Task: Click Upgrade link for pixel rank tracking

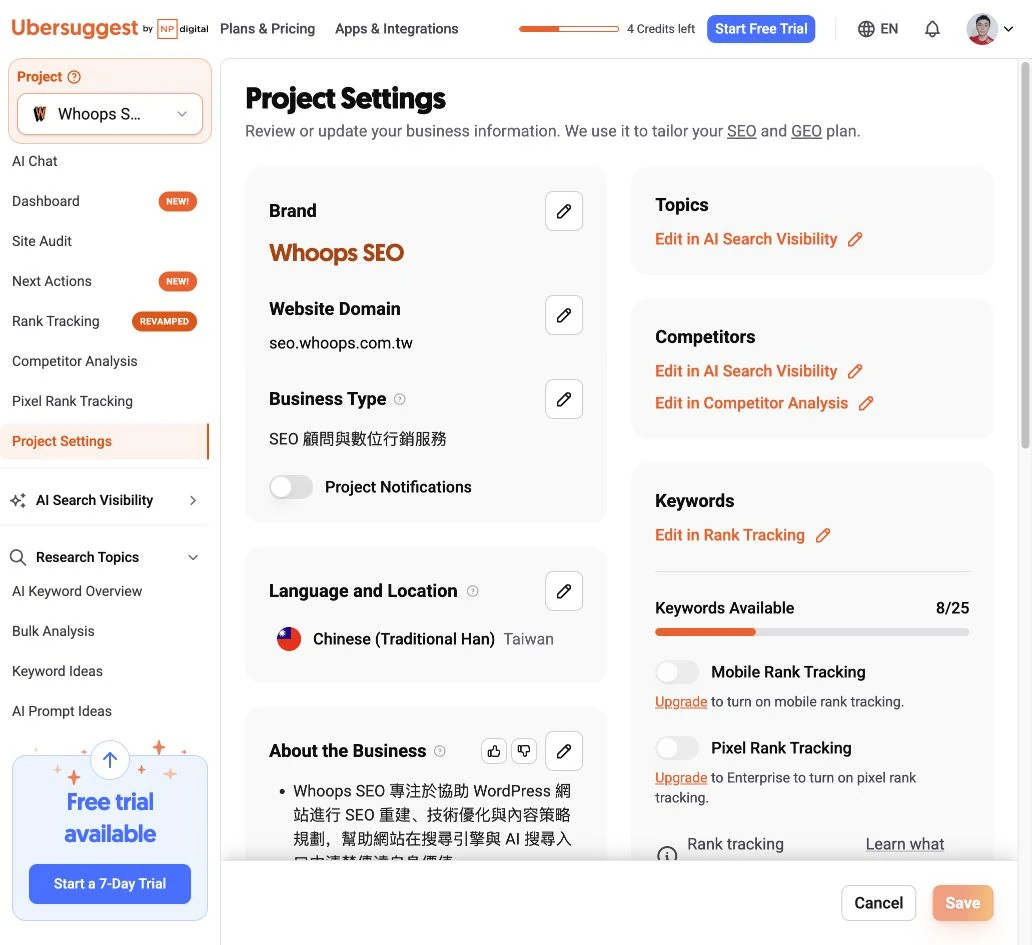Action: coord(681,778)
